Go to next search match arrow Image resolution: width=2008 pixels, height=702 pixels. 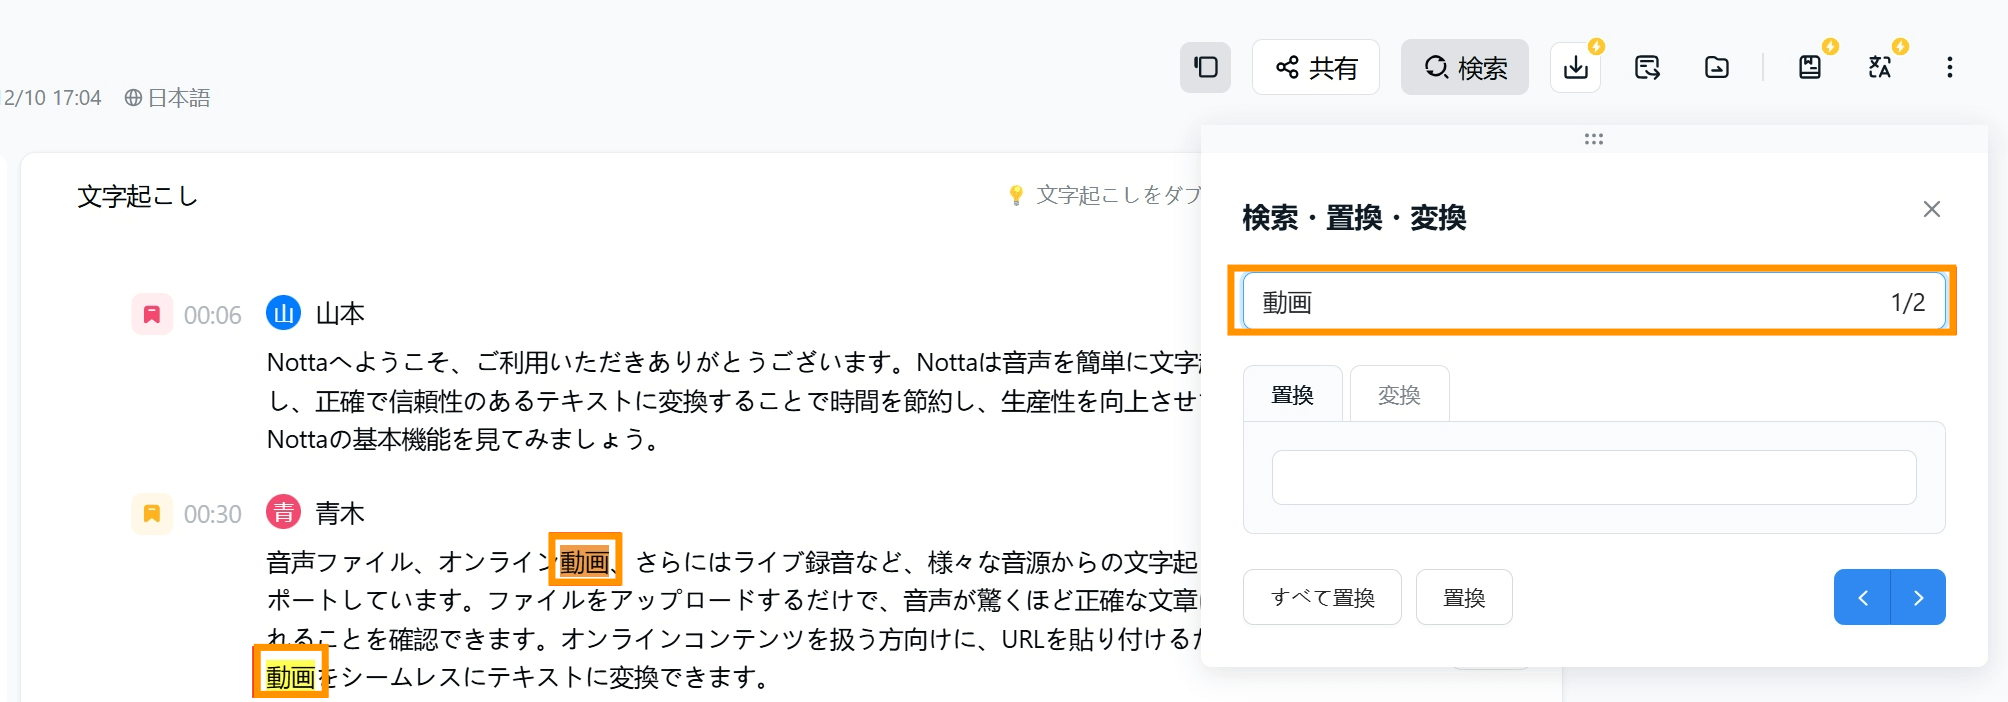(x=1918, y=597)
